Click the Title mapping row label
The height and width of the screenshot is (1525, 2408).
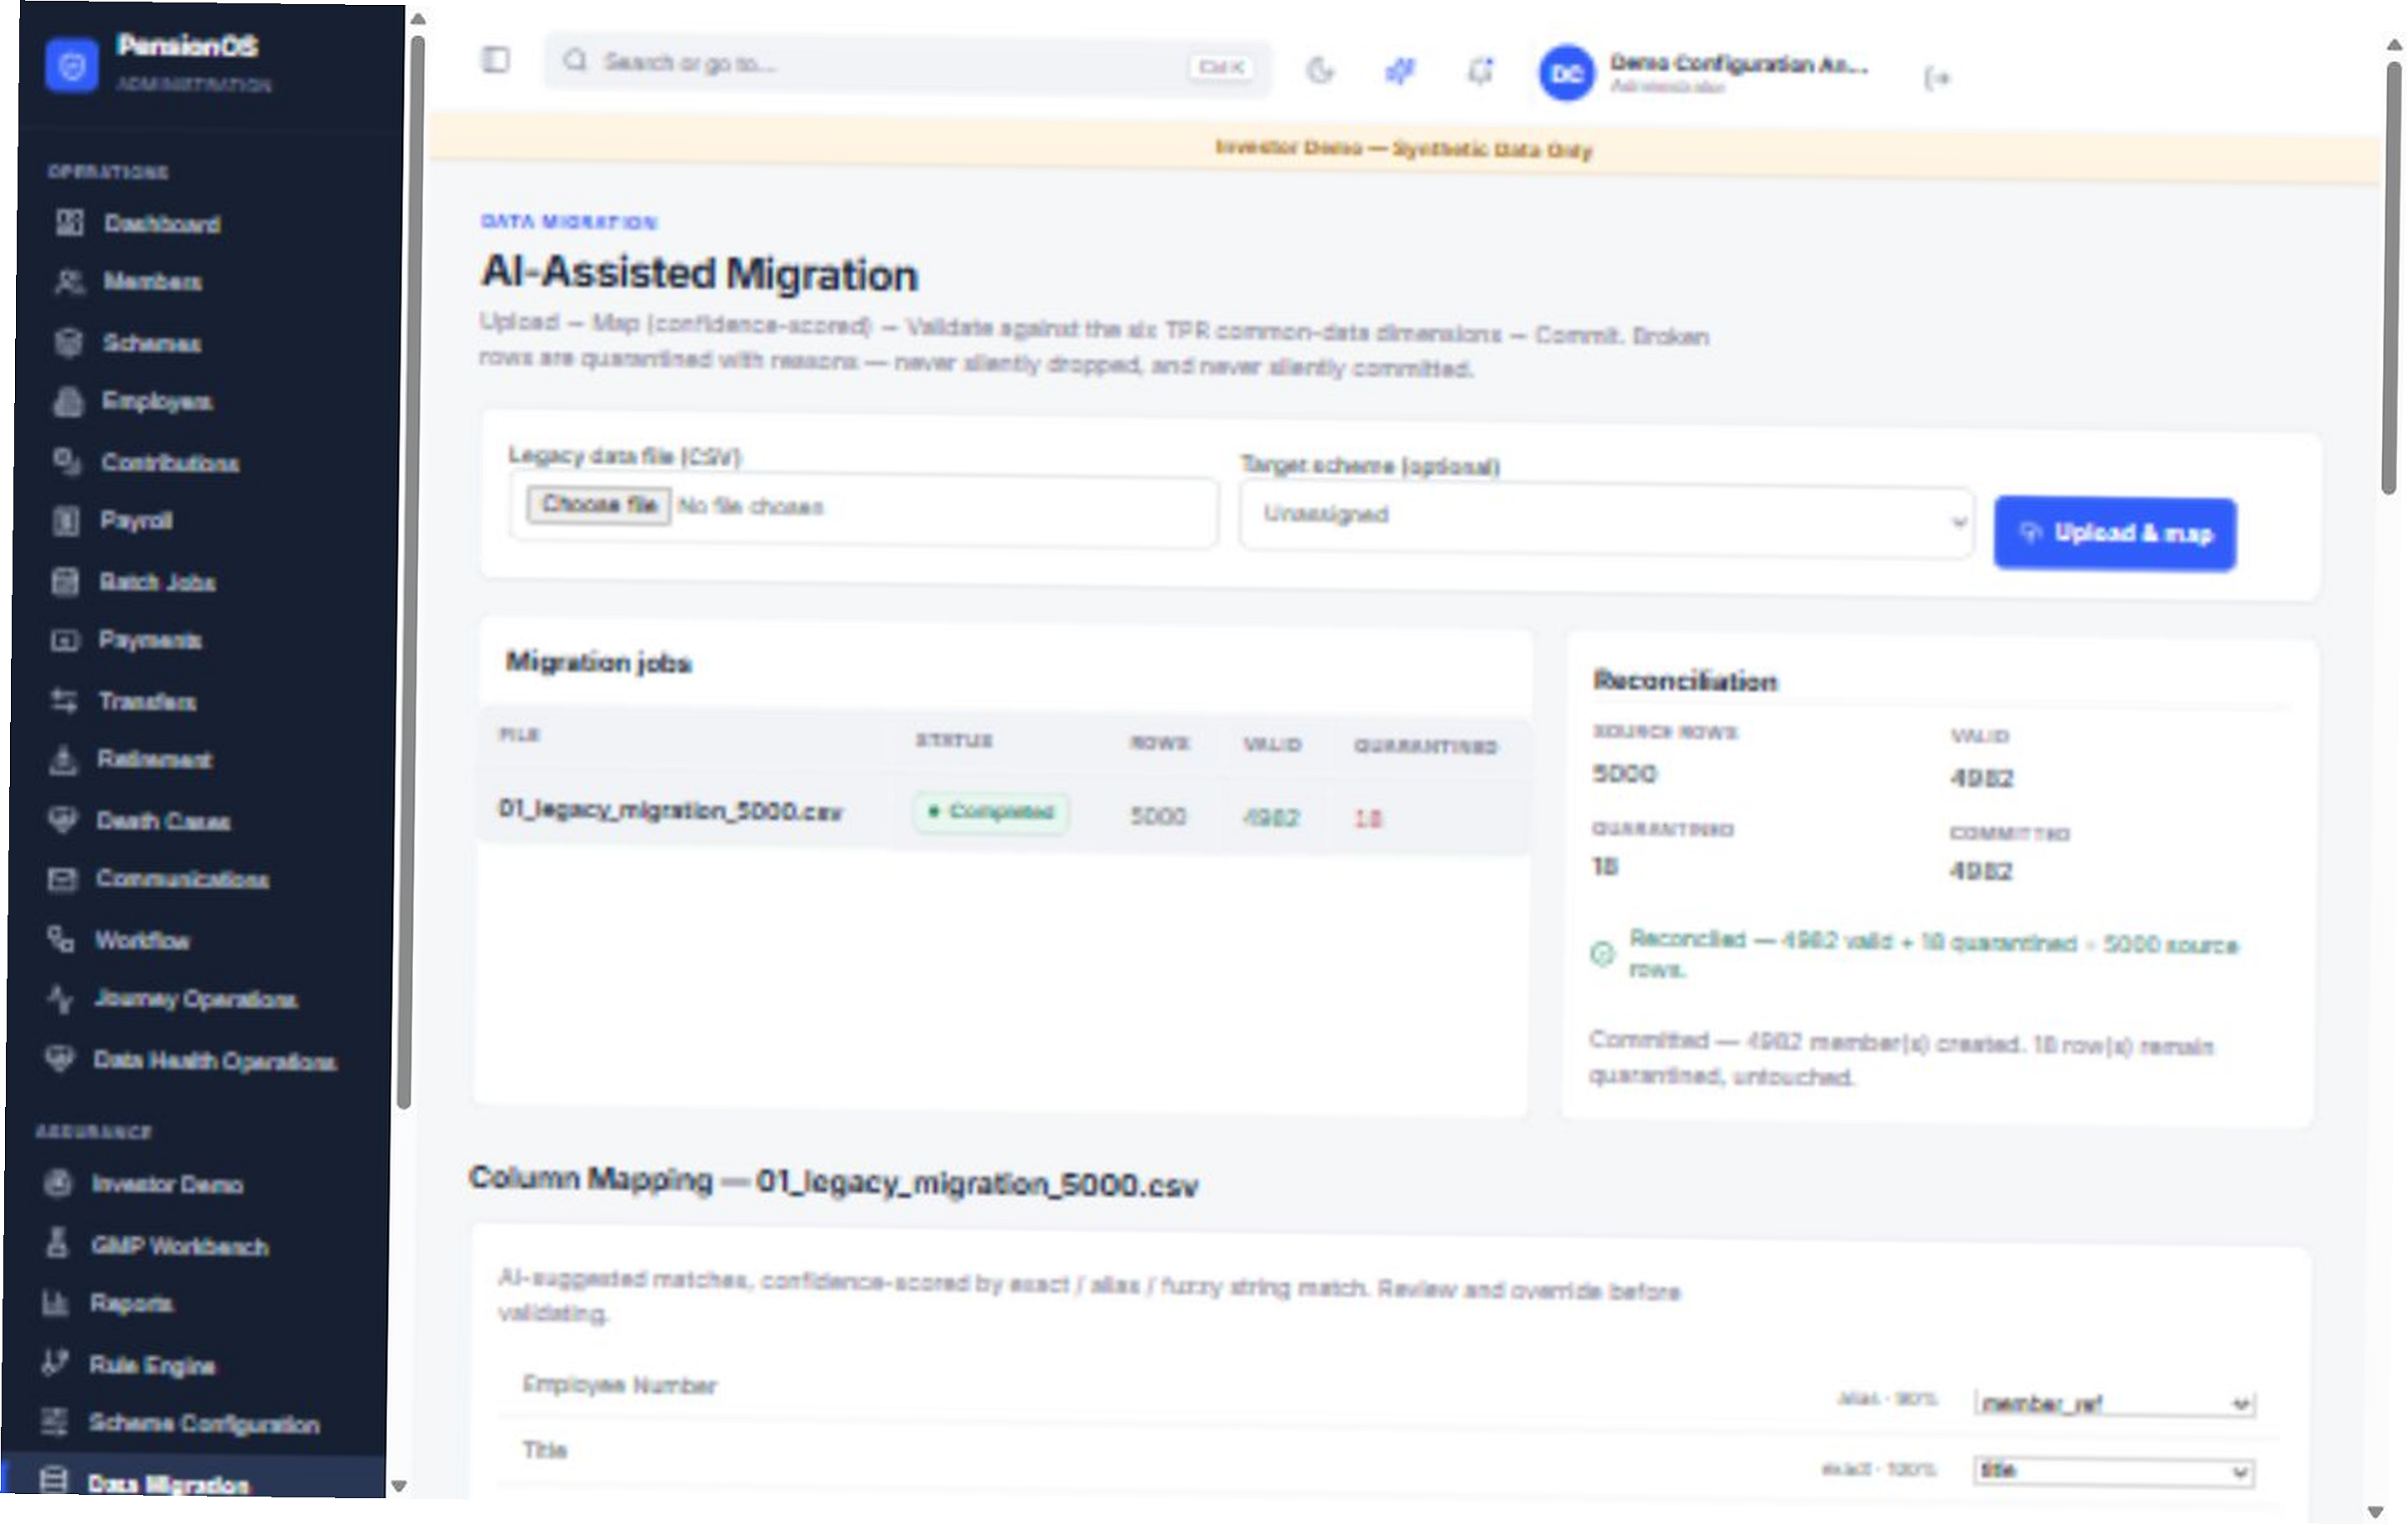pyautogui.click(x=544, y=1449)
